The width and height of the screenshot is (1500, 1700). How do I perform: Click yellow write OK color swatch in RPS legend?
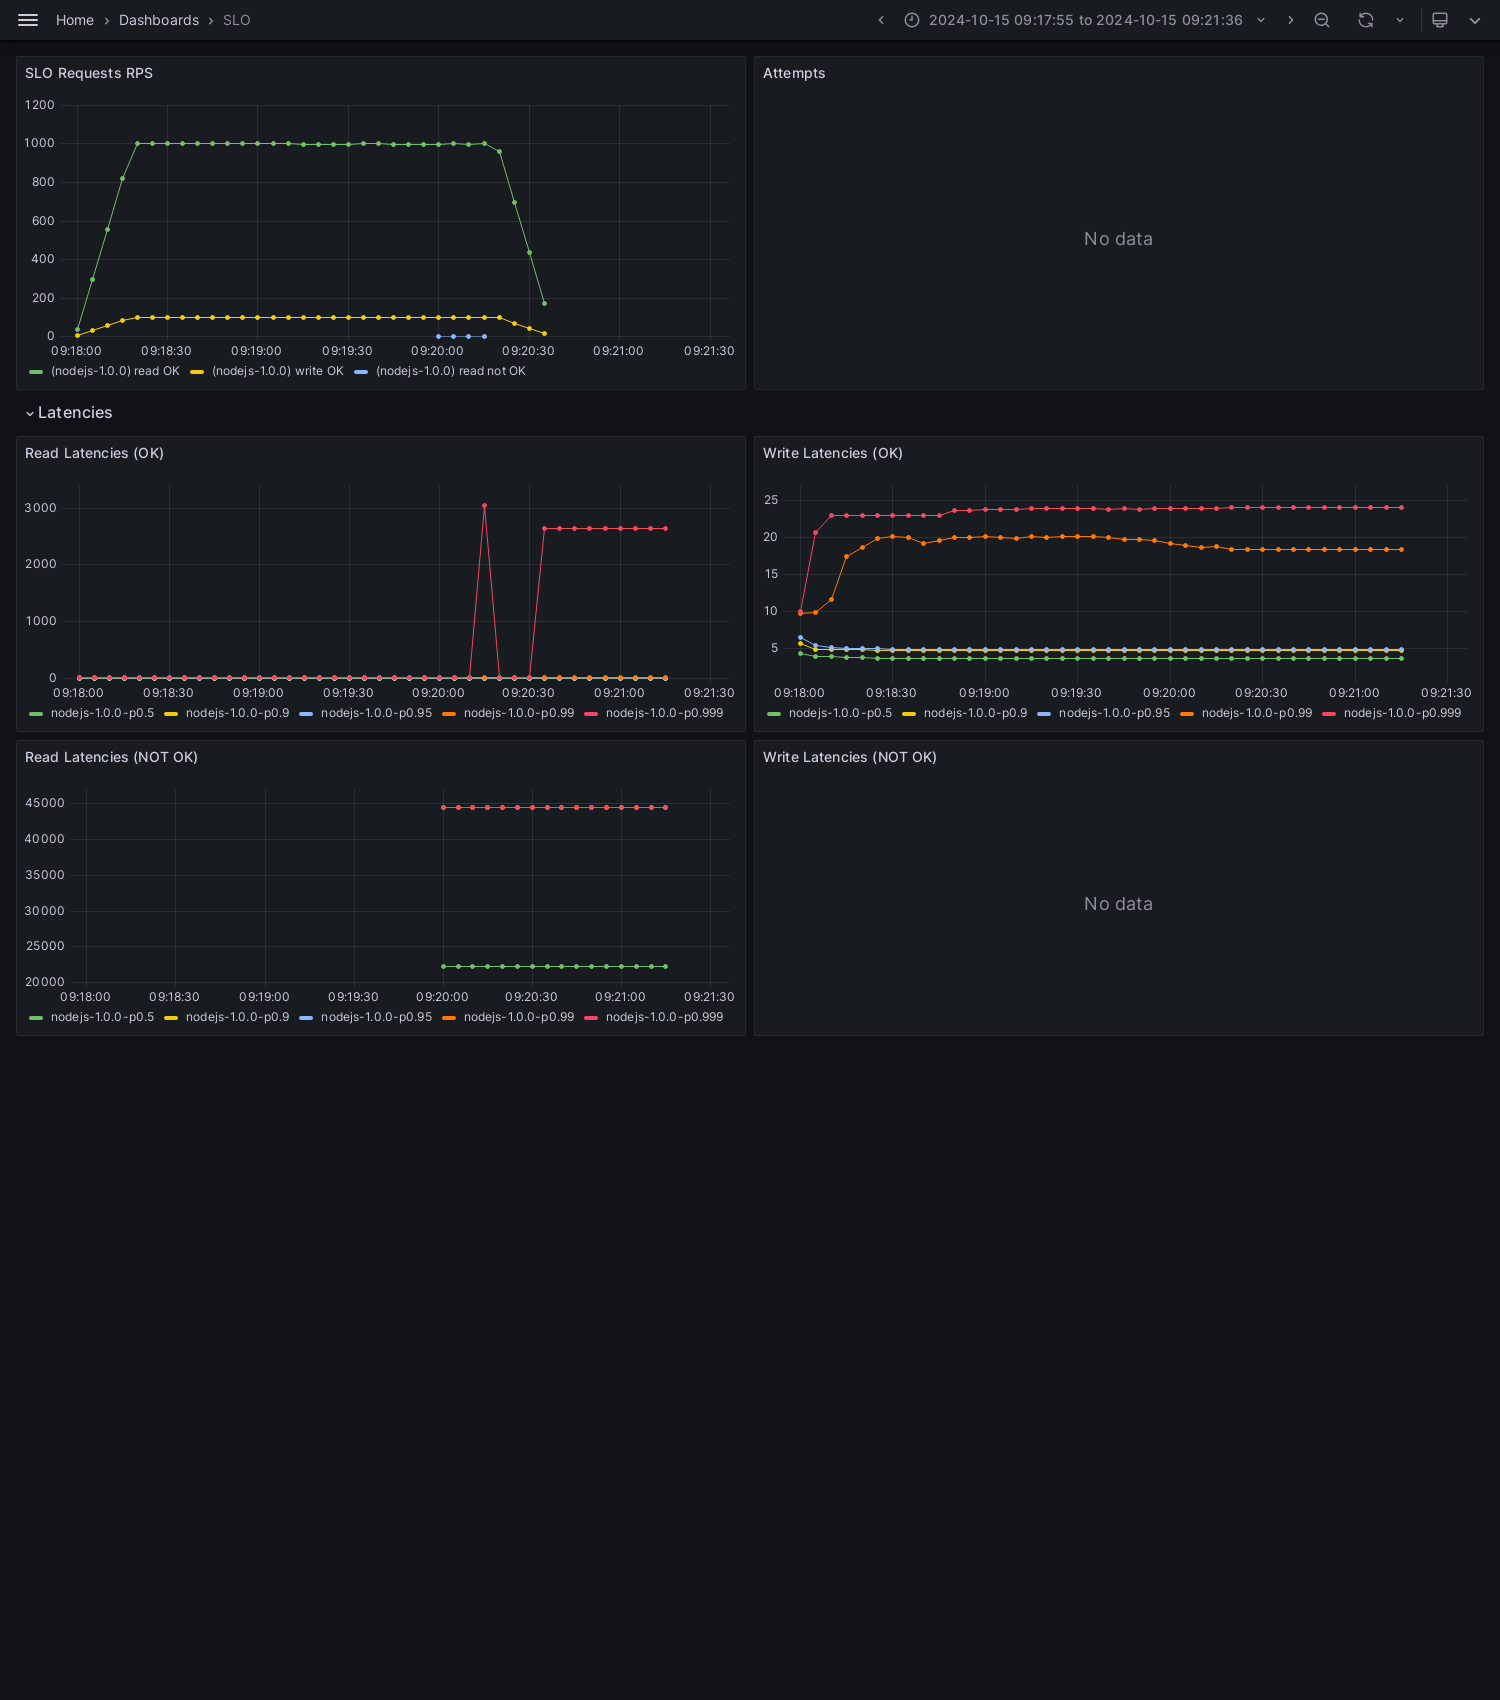(x=197, y=372)
